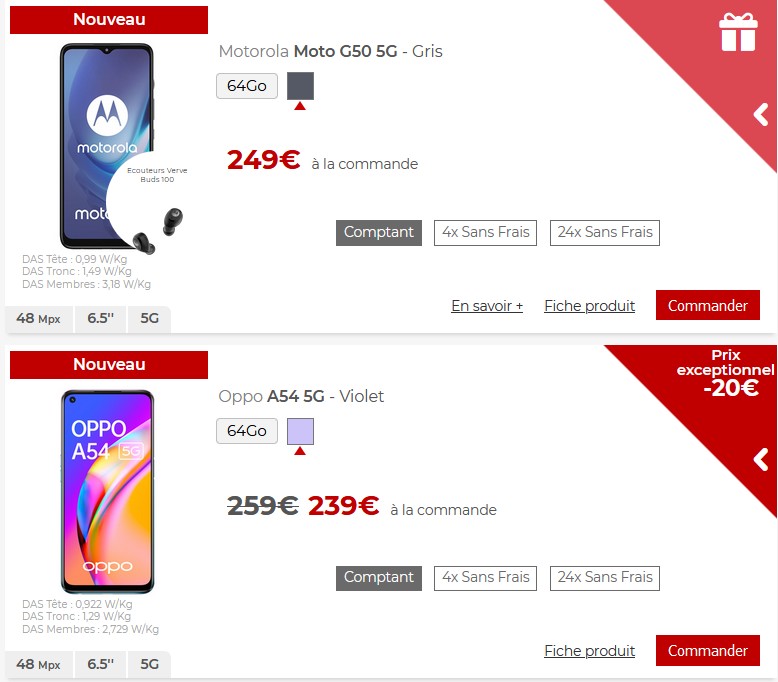Choose 24x Sans Frais for Oppo A54
The width and height of the screenshot is (778, 682).
coord(604,578)
